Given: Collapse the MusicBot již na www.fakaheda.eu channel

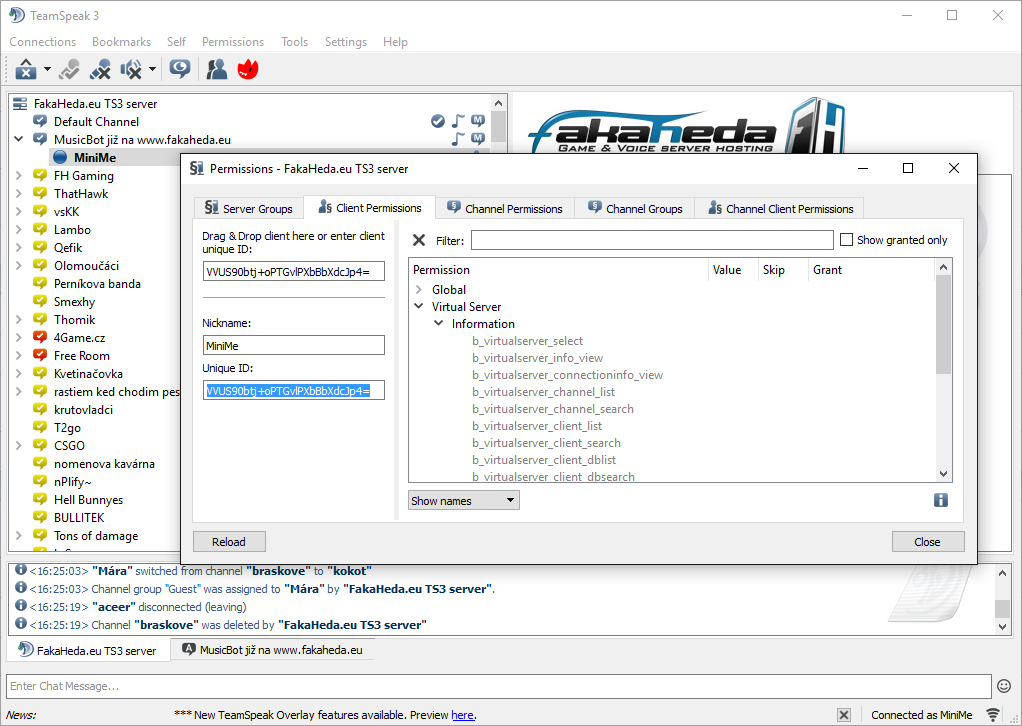Looking at the screenshot, I should click(x=19, y=139).
